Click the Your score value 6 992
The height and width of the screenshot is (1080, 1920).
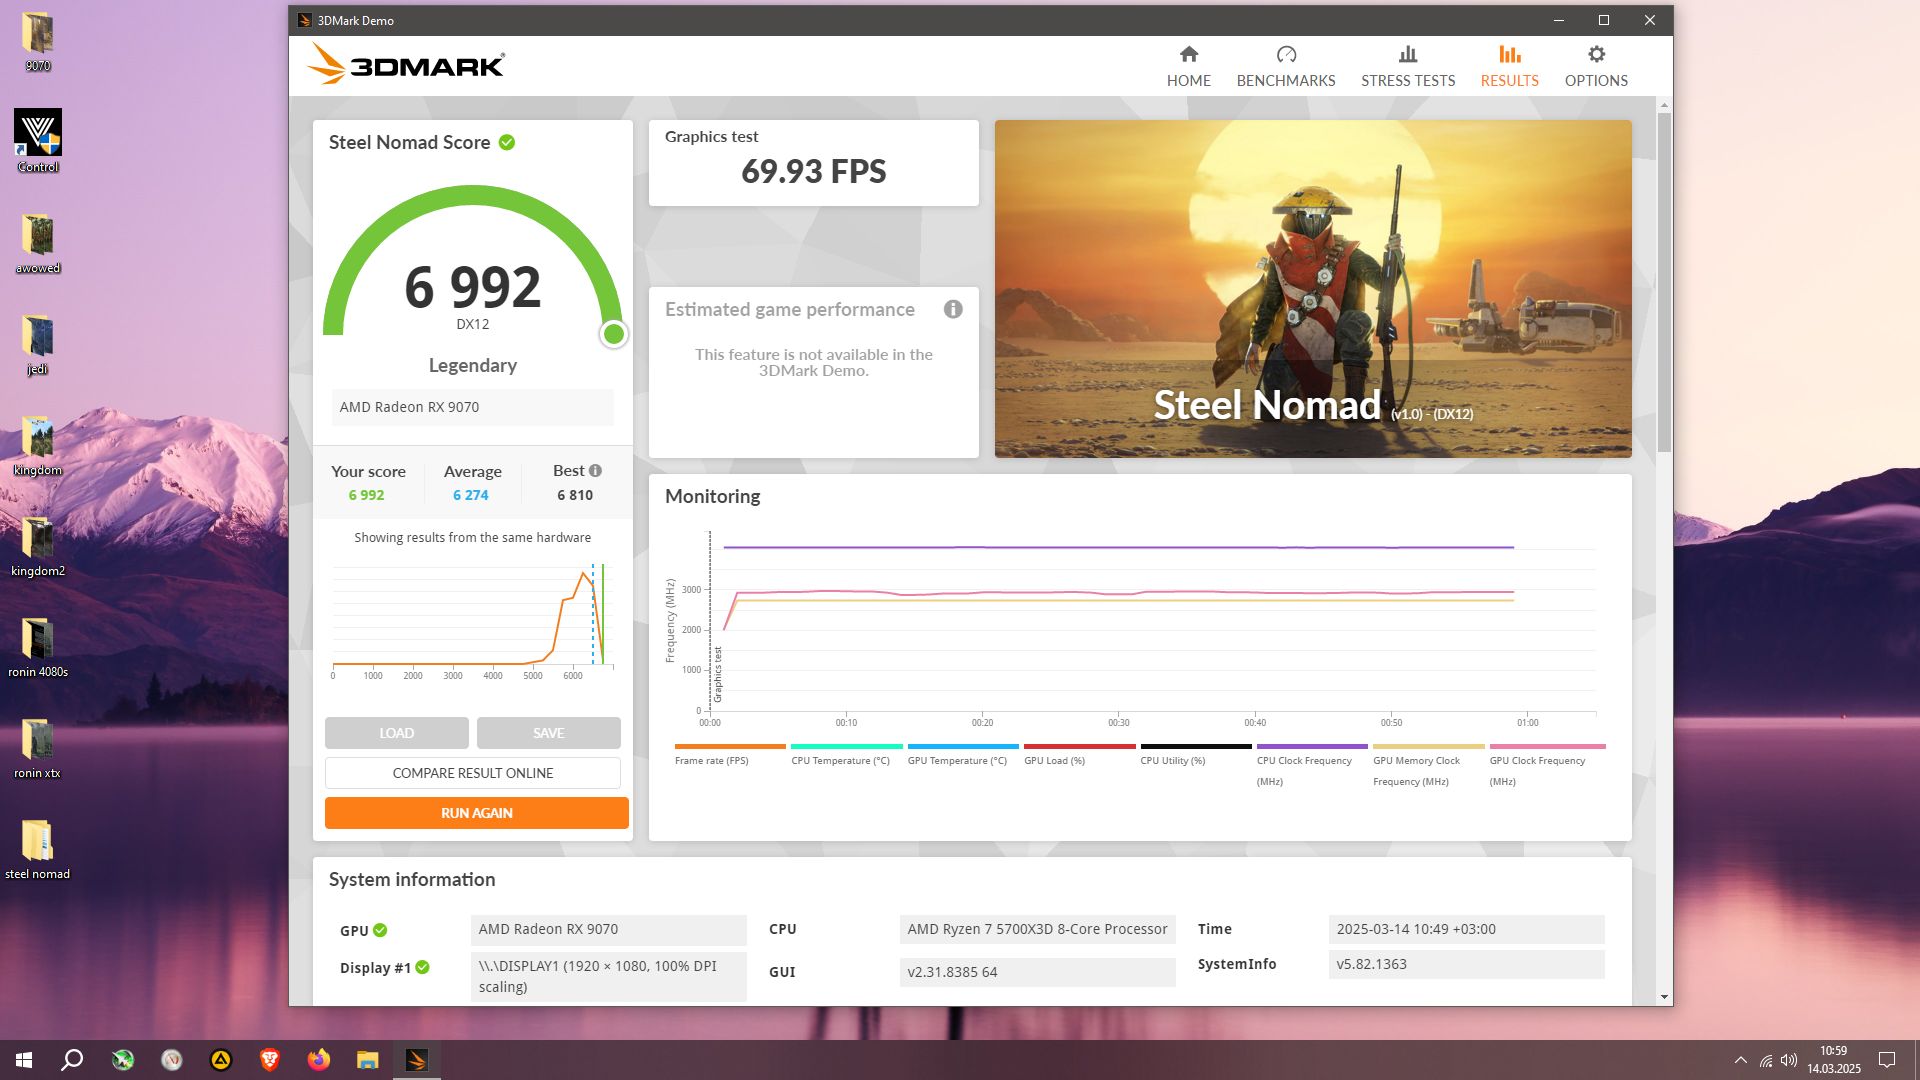[x=366, y=495]
